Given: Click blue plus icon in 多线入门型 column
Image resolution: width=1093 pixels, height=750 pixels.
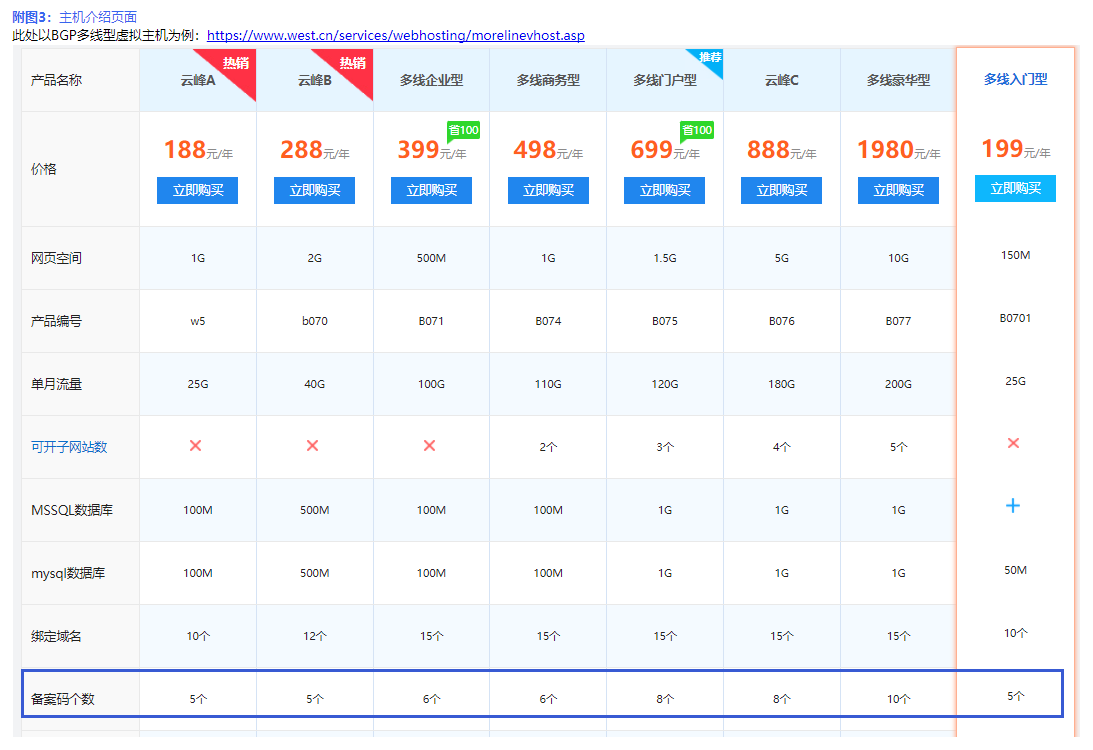Looking at the screenshot, I should tap(1013, 506).
